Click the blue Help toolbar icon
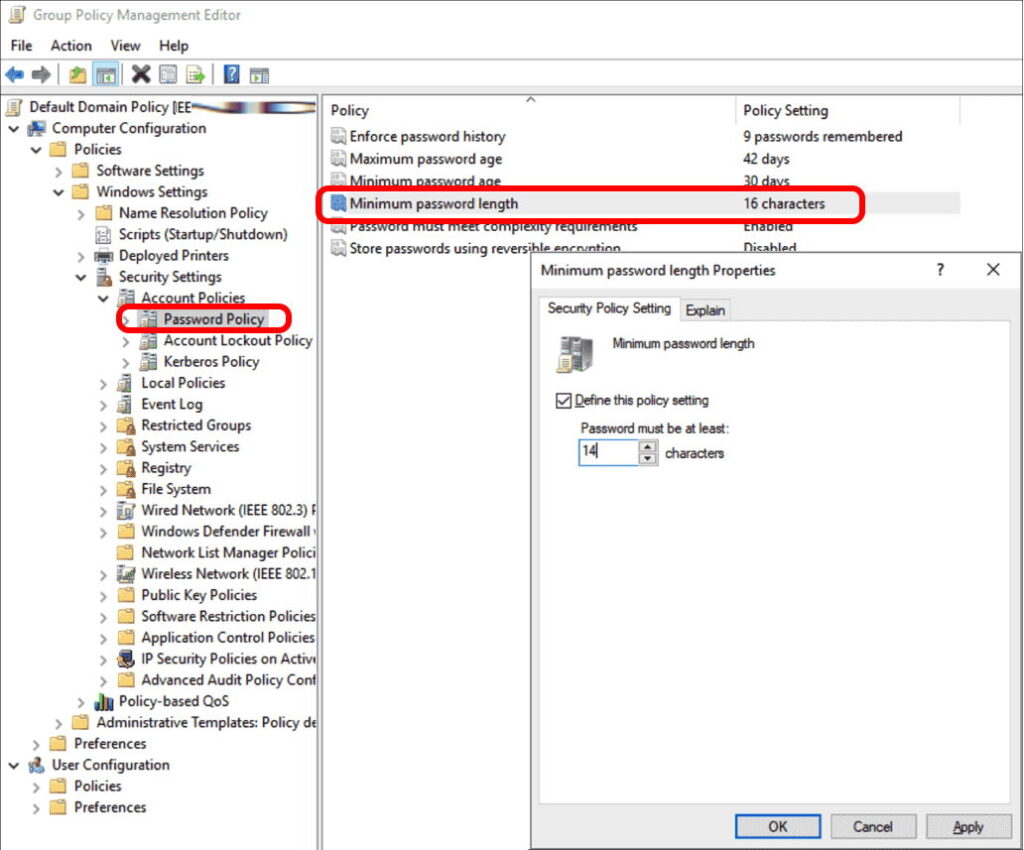 [x=232, y=75]
